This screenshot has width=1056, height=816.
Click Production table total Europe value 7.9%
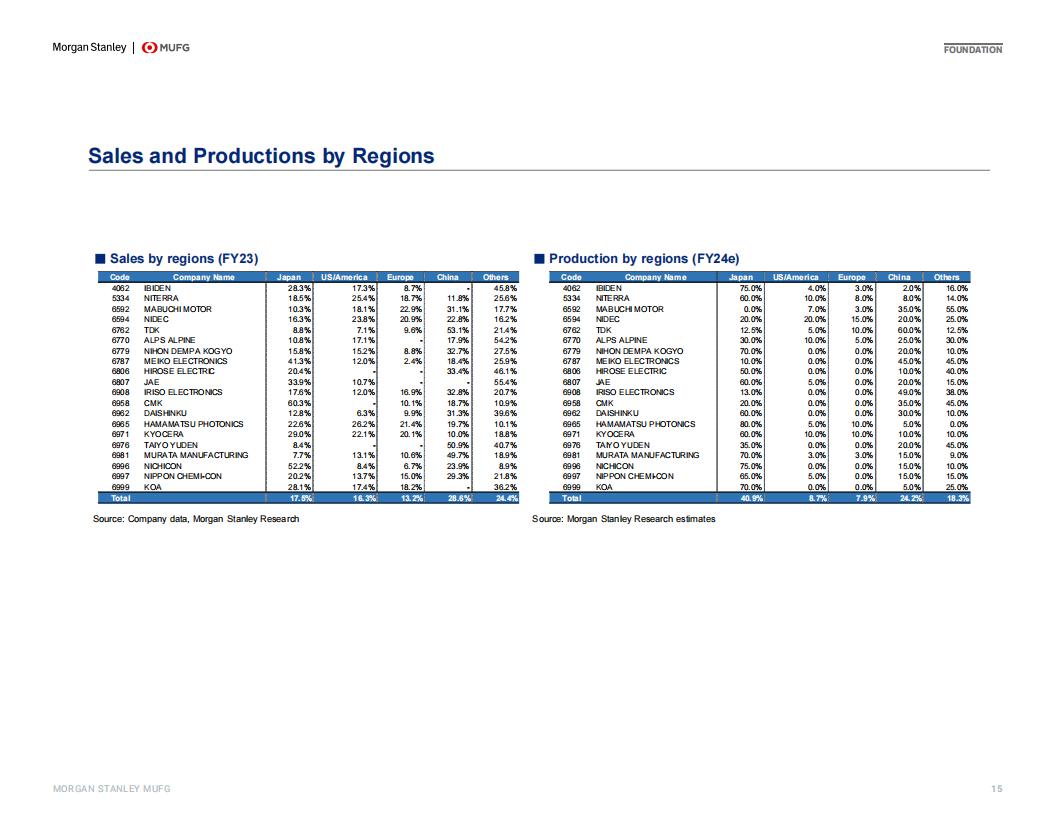pyautogui.click(x=865, y=498)
